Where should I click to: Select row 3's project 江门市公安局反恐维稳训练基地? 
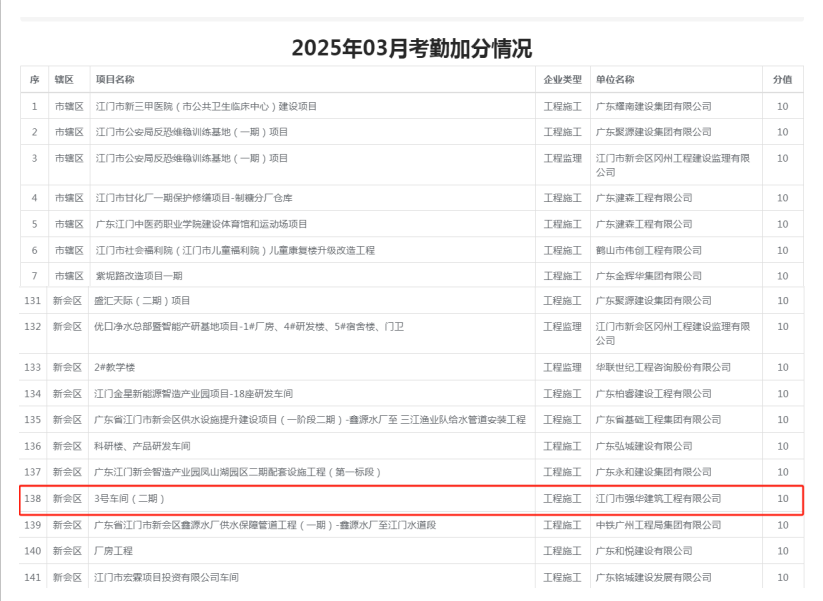tap(192, 159)
